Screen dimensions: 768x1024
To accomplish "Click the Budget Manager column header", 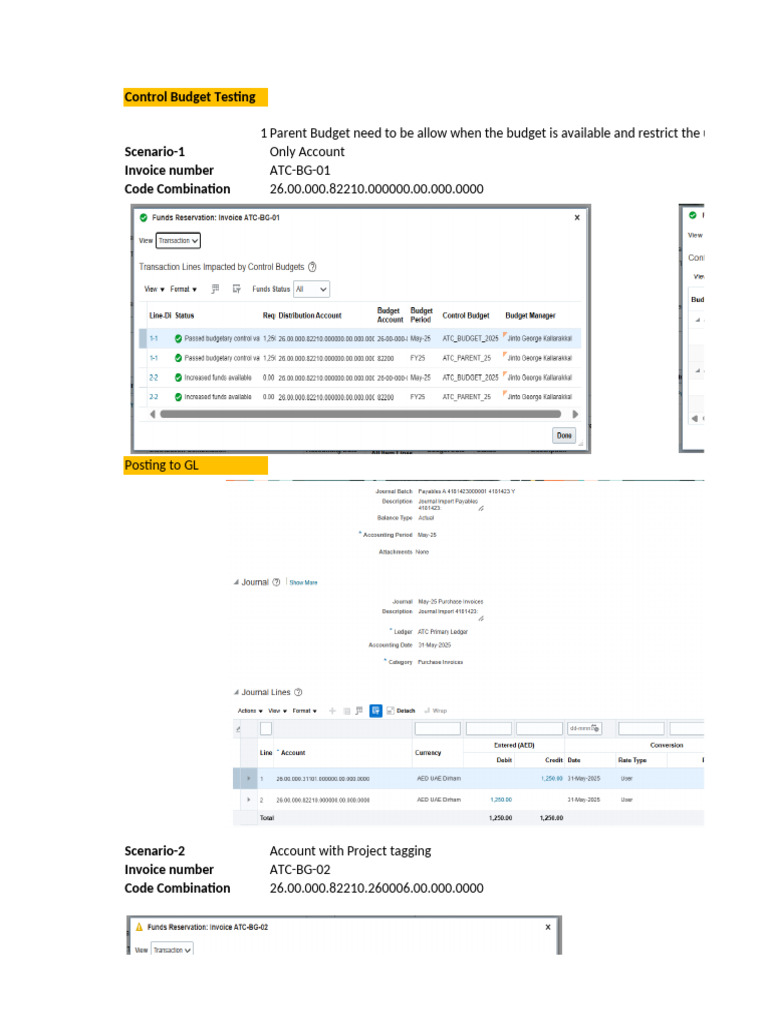I will (x=530, y=315).
